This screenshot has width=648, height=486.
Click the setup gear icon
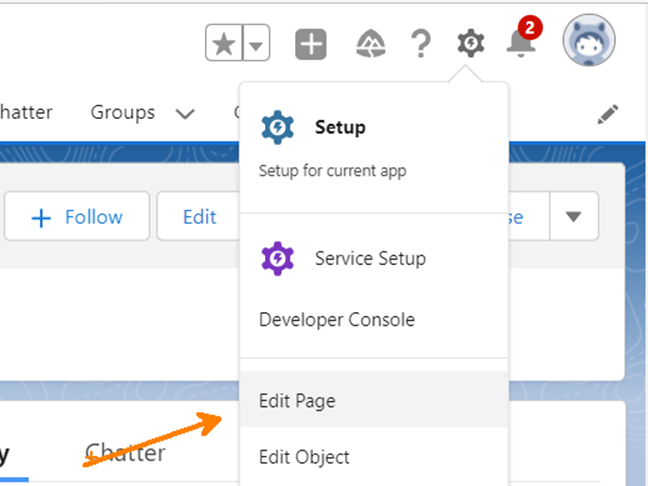[470, 44]
